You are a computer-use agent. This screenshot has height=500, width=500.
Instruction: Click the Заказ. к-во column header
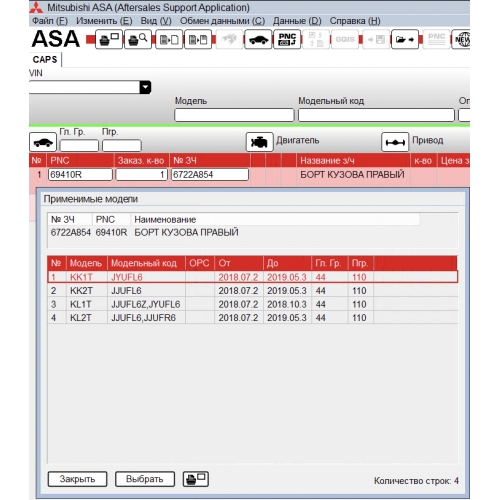(x=141, y=161)
